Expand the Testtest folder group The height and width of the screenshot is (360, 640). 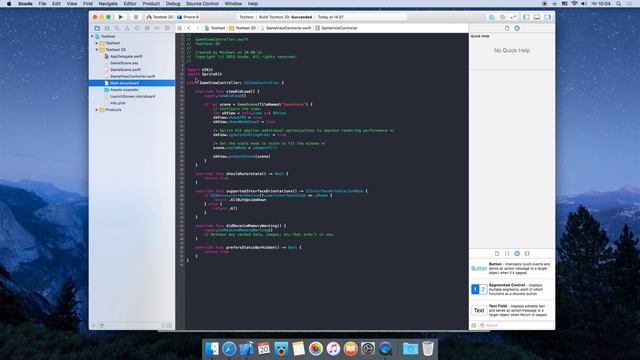(x=97, y=43)
